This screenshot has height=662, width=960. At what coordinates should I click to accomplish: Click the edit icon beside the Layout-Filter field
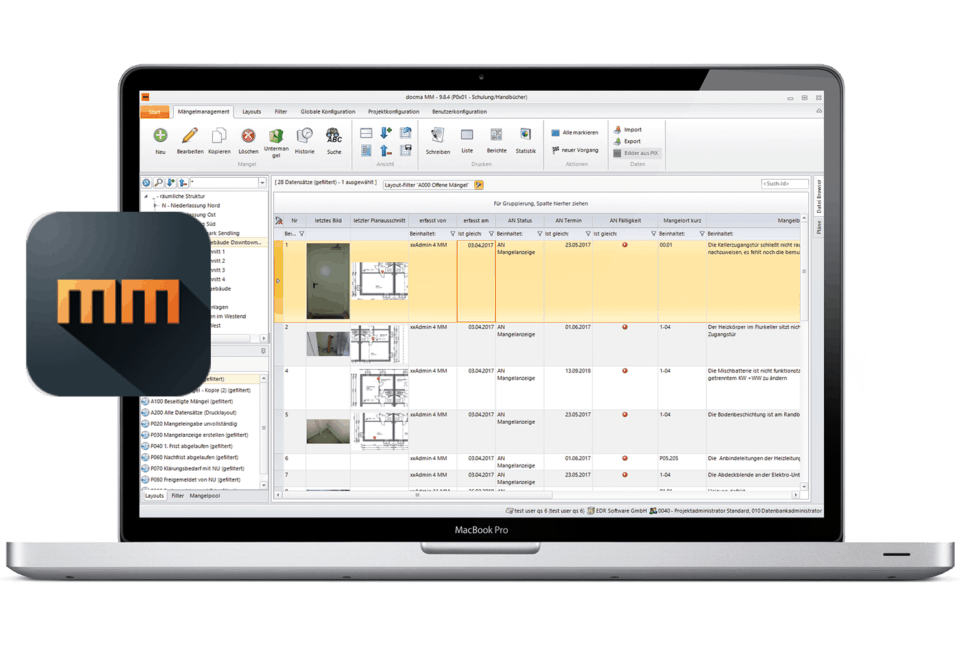[x=479, y=185]
